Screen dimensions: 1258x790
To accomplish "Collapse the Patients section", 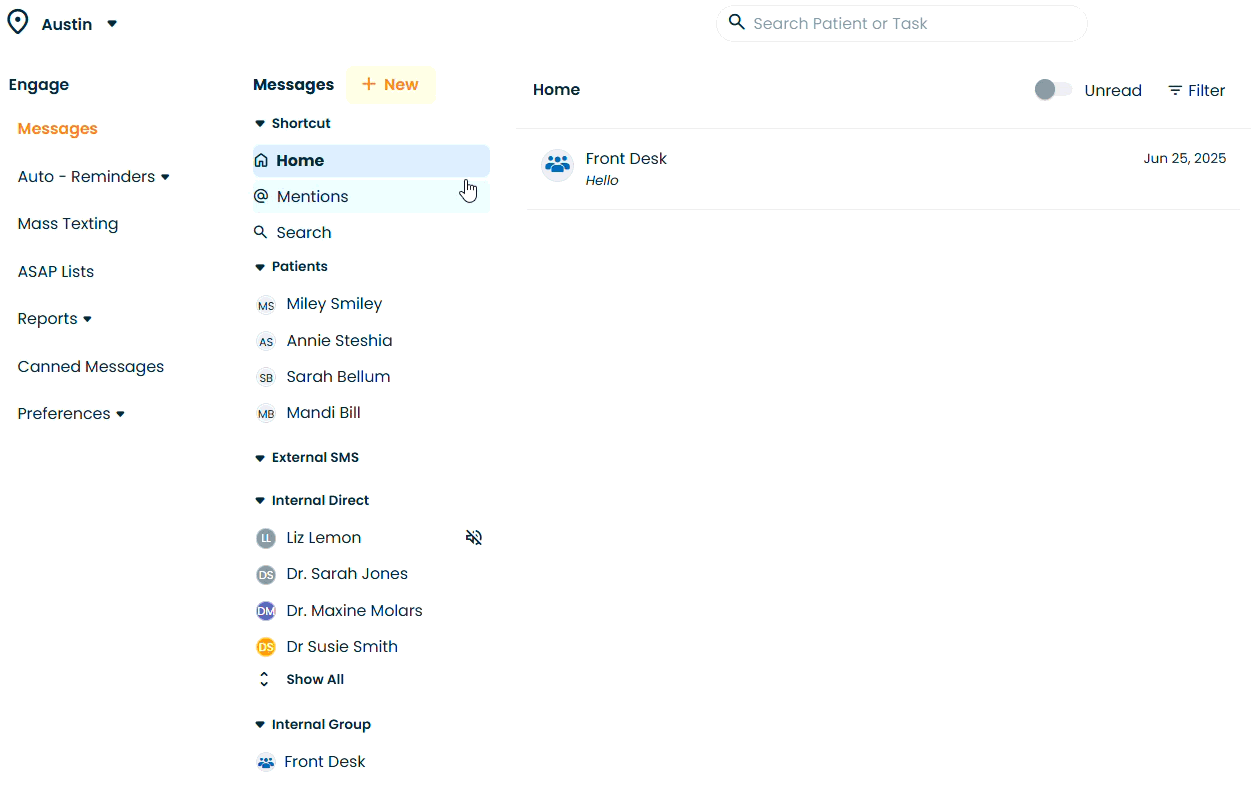I will point(261,267).
